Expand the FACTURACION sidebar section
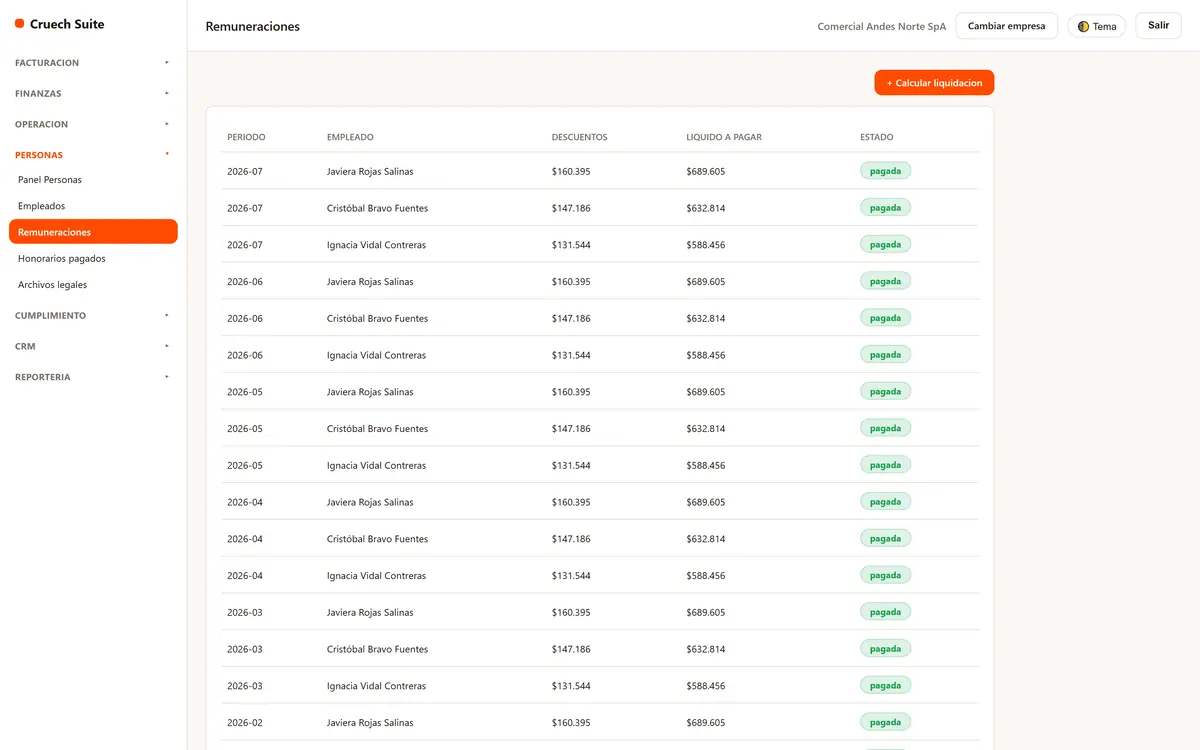This screenshot has height=750, width=1200. [93, 63]
